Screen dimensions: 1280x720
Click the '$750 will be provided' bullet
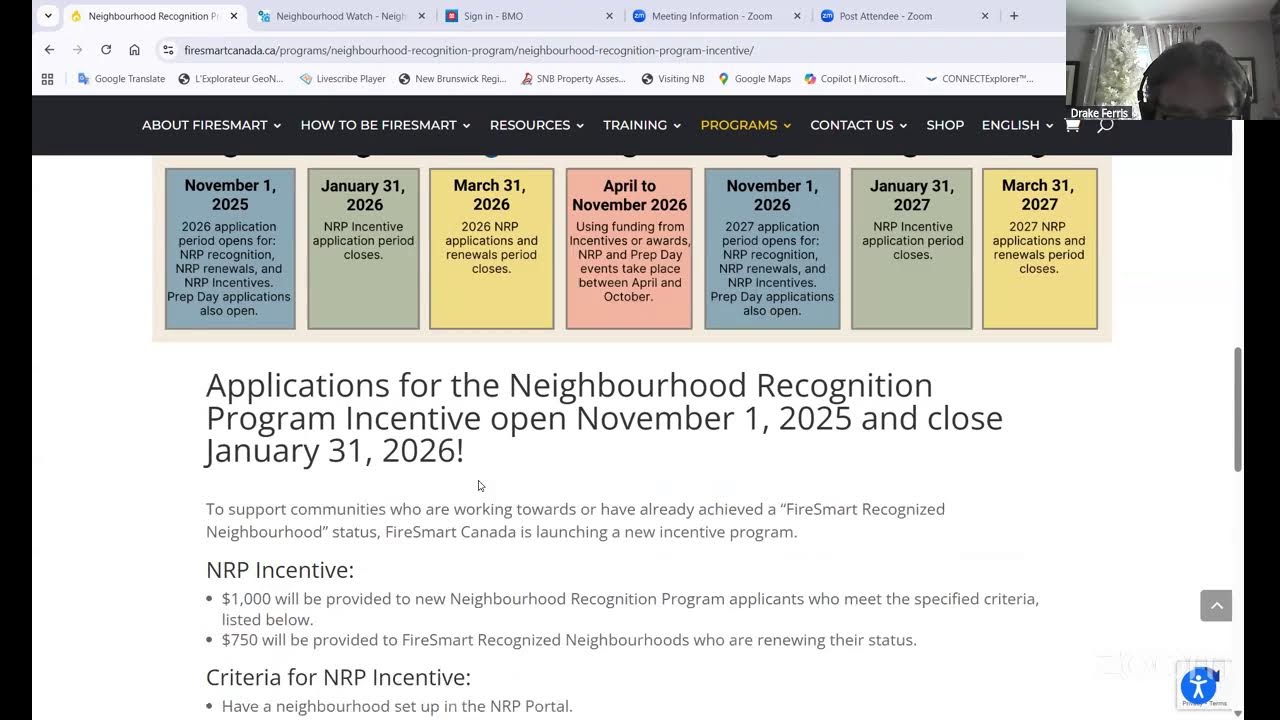(569, 640)
